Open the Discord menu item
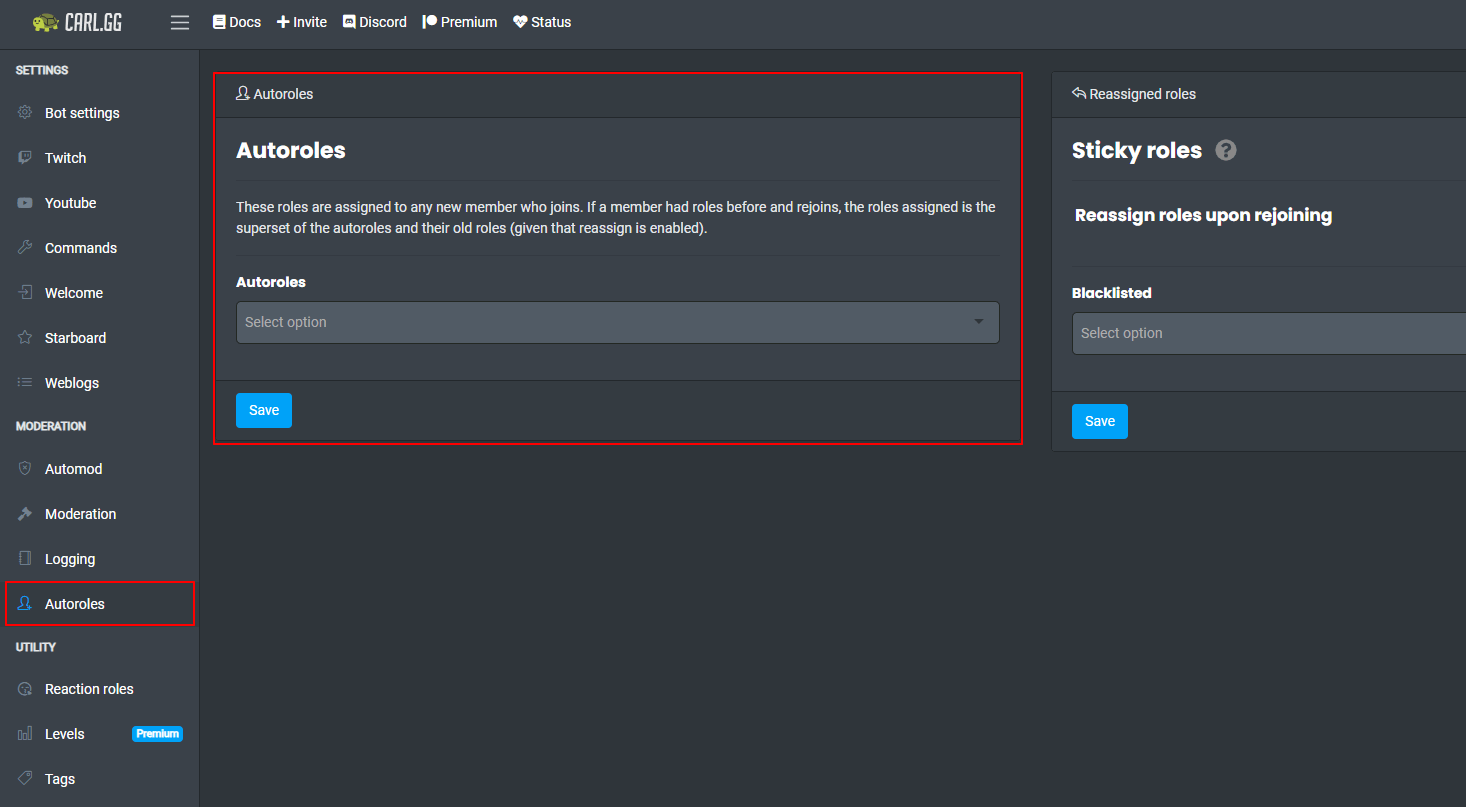This screenshot has height=807, width=1466. 375,21
